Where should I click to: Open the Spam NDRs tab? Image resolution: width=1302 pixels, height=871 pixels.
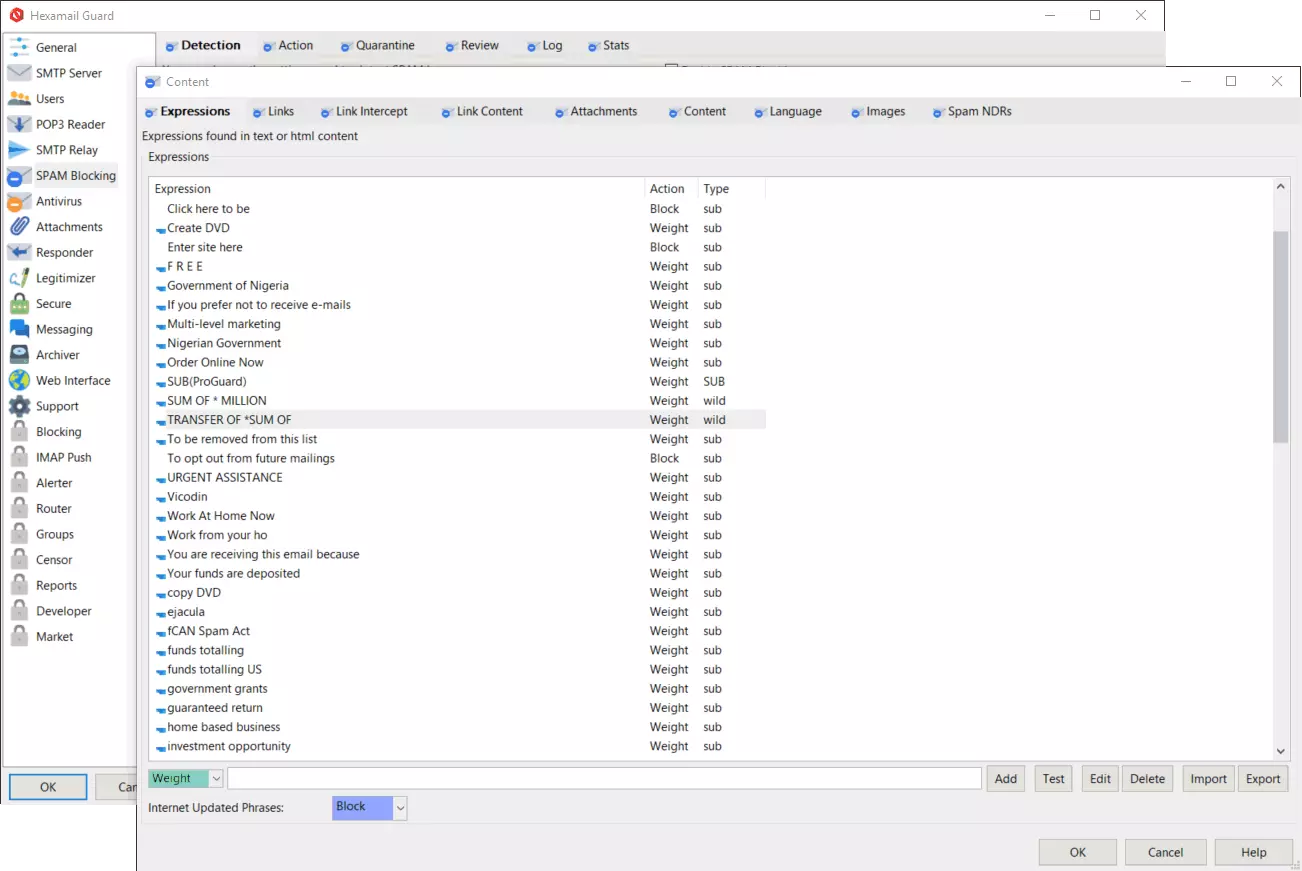pyautogui.click(x=979, y=112)
